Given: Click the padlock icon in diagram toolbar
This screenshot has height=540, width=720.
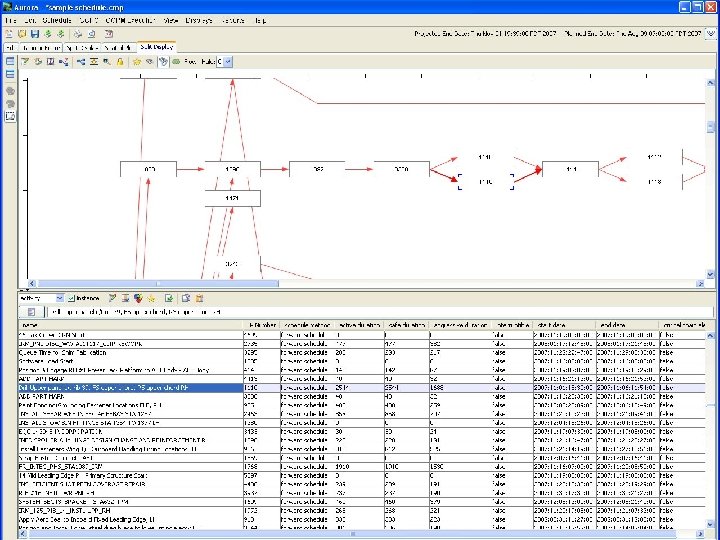Looking at the screenshot, I should [120, 61].
